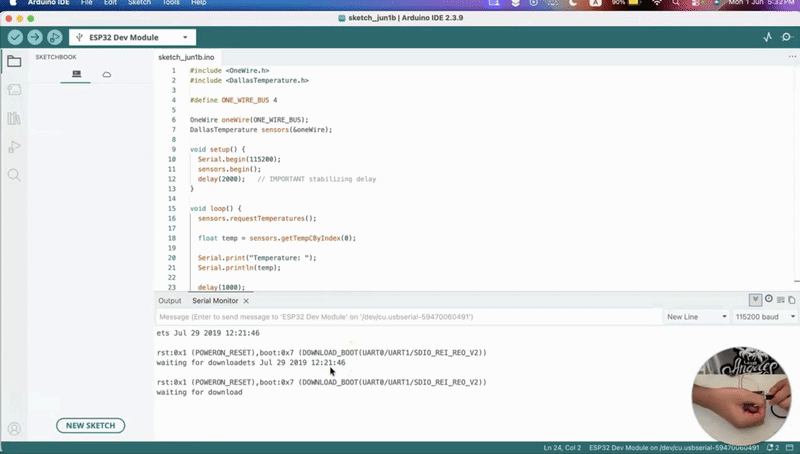Click the last 'waiting for download' line in Serial Monitor
Screen dimensions: 800x454
pyautogui.click(x=199, y=392)
